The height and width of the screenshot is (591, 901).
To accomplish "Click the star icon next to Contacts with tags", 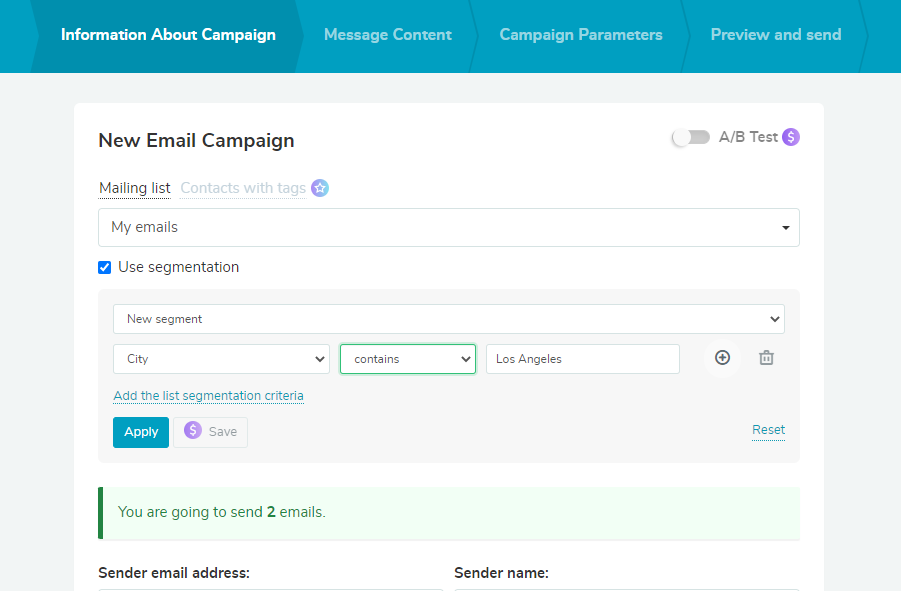I will click(319, 187).
